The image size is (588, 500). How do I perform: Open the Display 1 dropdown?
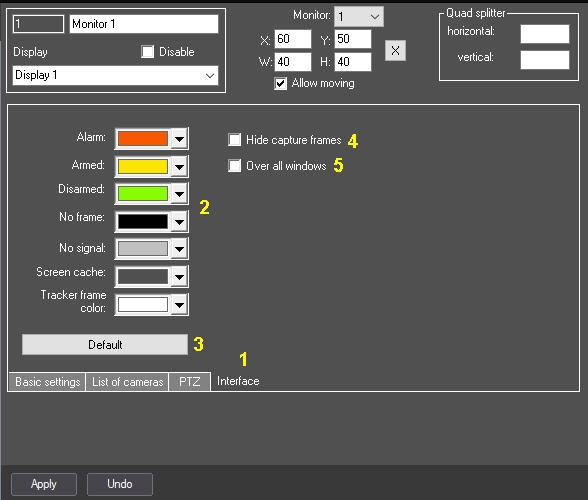coord(116,75)
